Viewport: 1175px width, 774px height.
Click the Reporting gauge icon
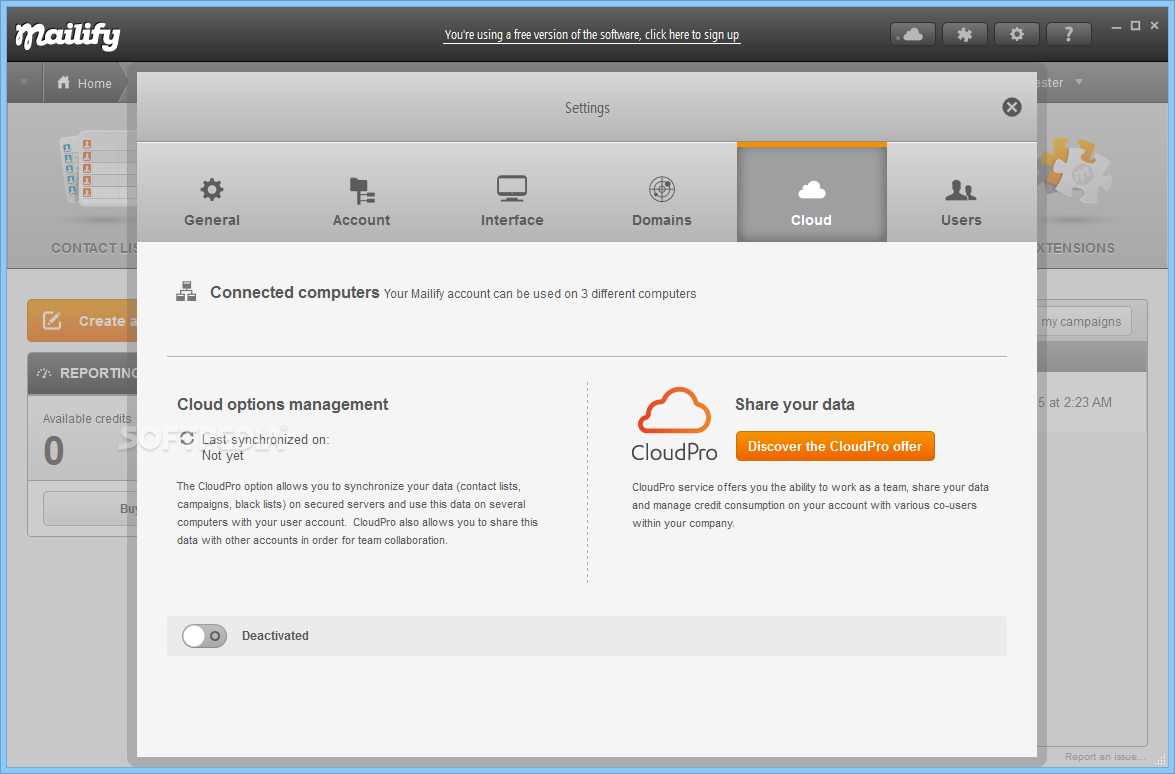44,373
